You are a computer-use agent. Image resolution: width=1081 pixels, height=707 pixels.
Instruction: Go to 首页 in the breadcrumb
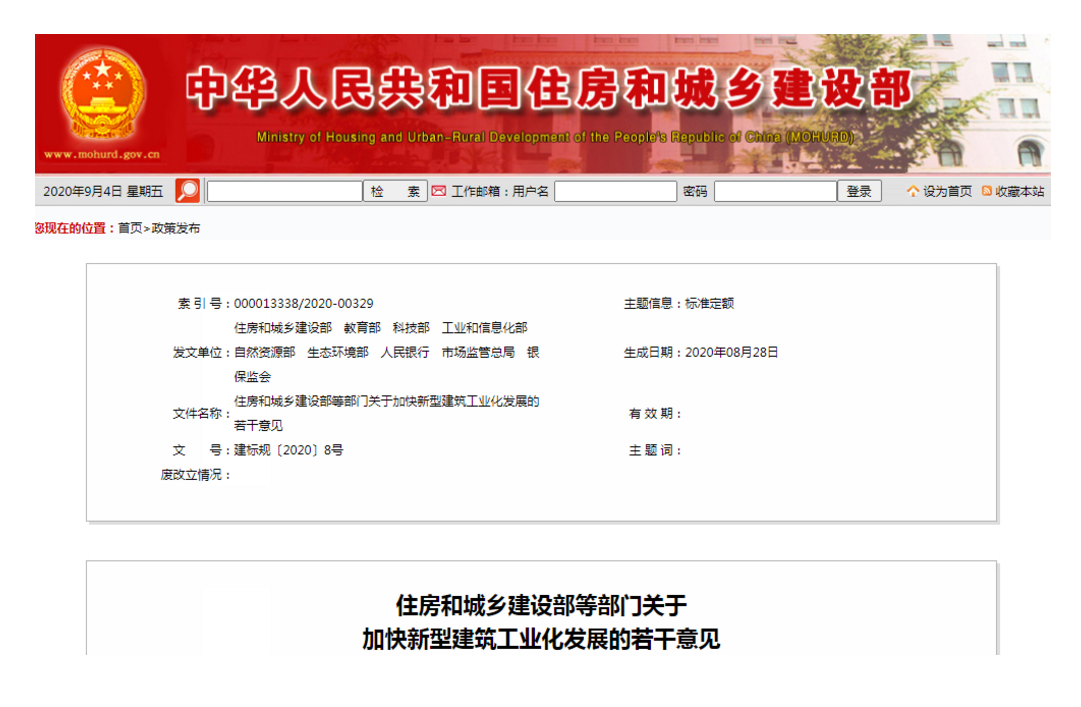tap(130, 228)
